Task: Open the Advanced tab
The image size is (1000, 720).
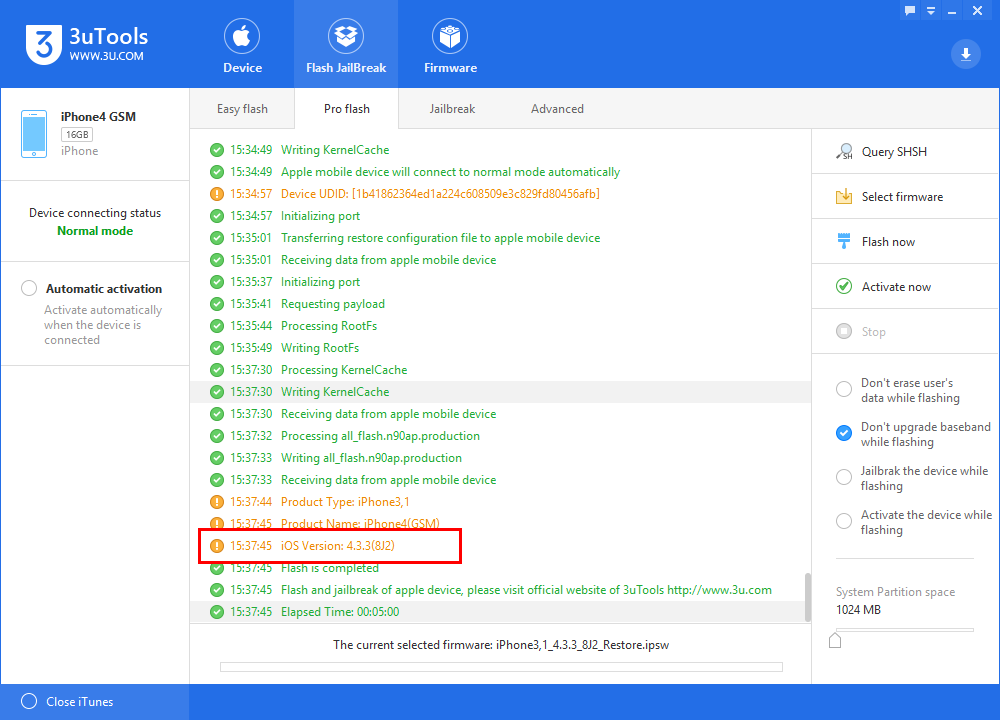Action: (x=557, y=109)
